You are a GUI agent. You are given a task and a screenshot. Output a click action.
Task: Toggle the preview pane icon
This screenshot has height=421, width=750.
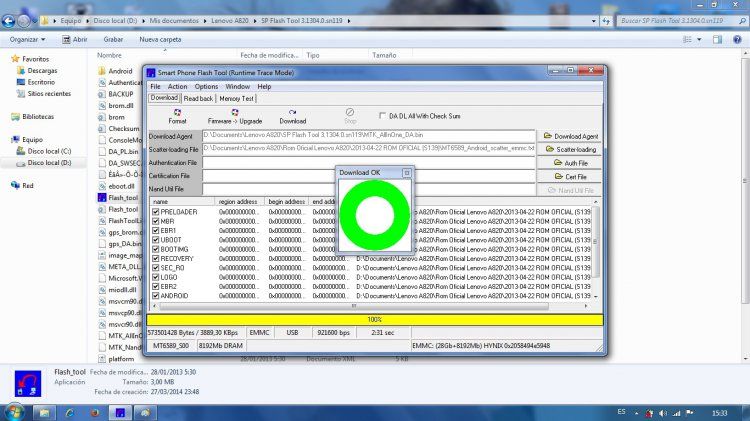(717, 40)
